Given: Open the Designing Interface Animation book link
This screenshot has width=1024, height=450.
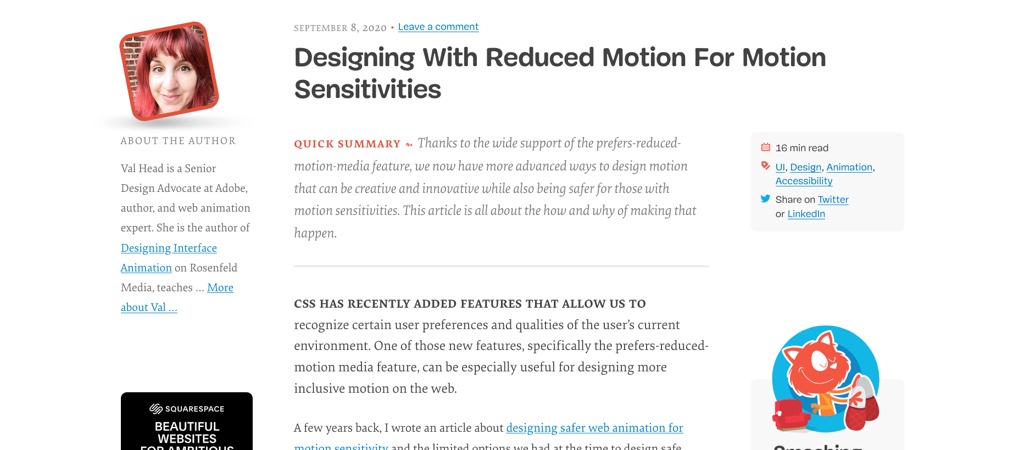Looking at the screenshot, I should (x=168, y=248).
